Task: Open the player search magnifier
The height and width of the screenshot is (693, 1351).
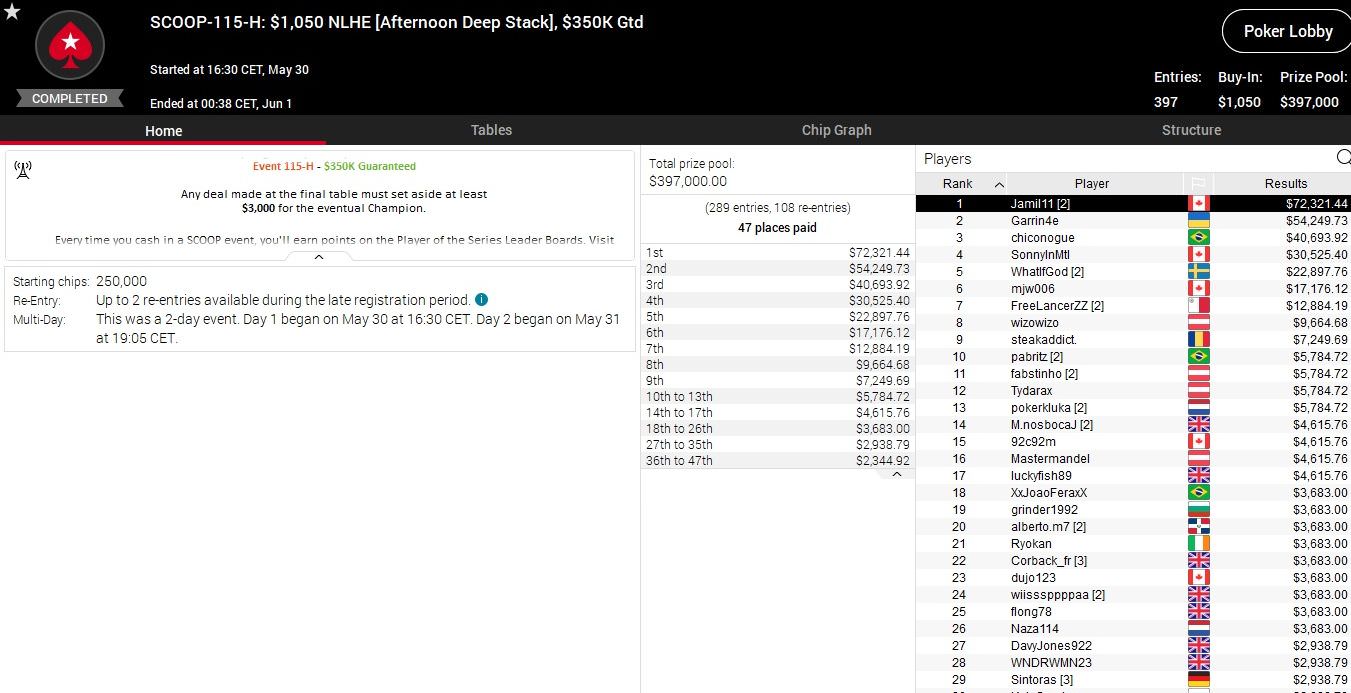Action: 1343,158
